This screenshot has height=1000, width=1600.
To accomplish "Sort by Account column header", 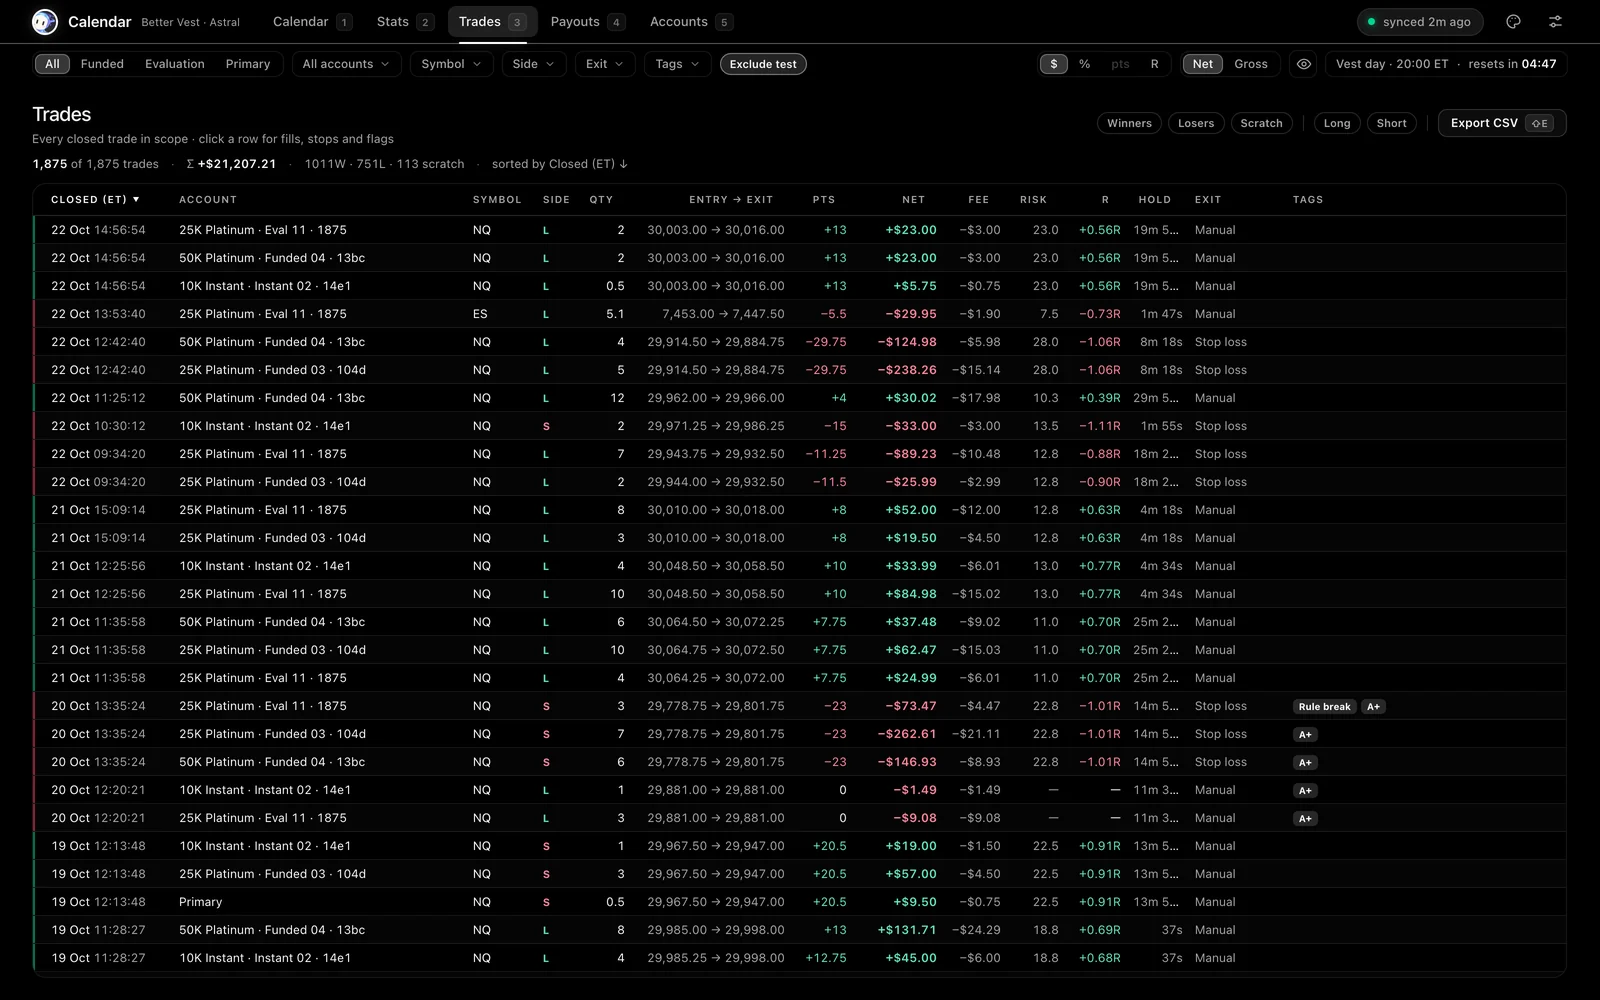I will click(x=208, y=200).
